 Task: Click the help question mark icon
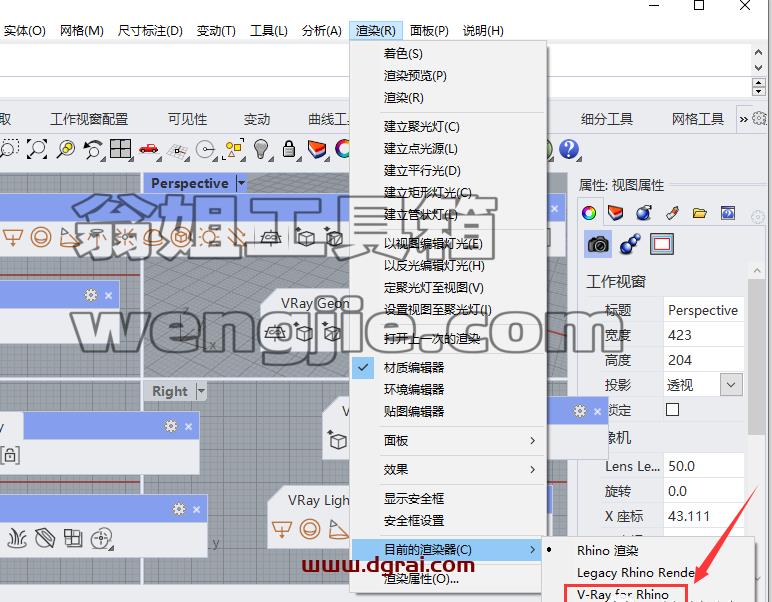pyautogui.click(x=569, y=149)
